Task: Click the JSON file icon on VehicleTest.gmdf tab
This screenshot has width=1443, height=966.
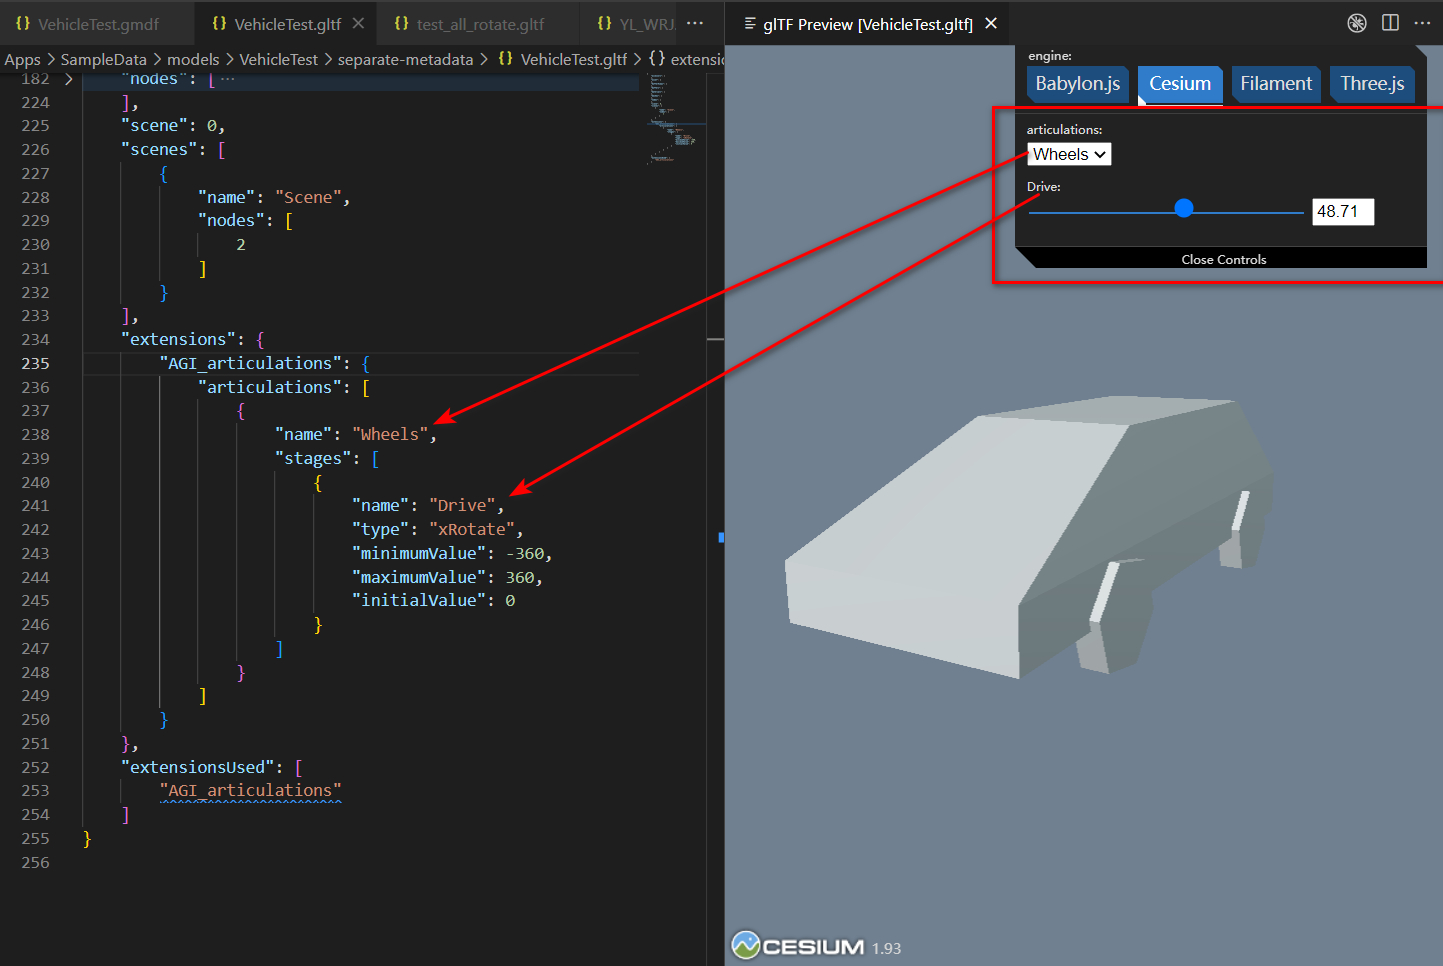Action: coord(23,23)
